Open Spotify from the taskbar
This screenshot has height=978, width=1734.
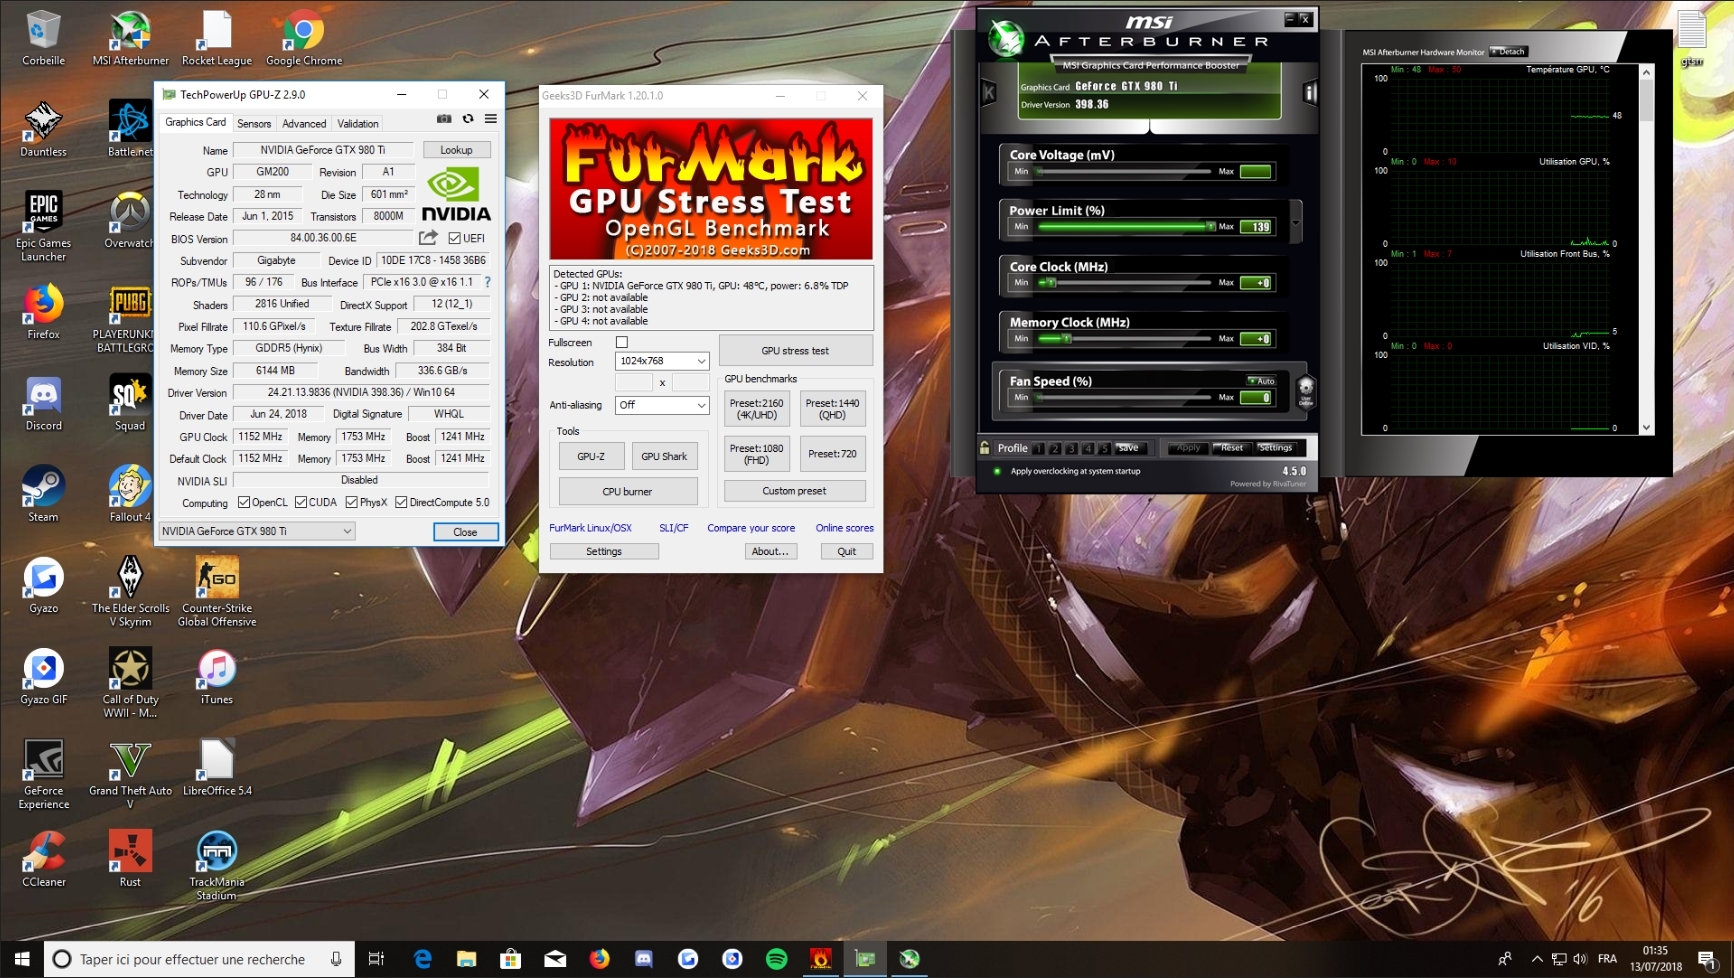[776, 959]
